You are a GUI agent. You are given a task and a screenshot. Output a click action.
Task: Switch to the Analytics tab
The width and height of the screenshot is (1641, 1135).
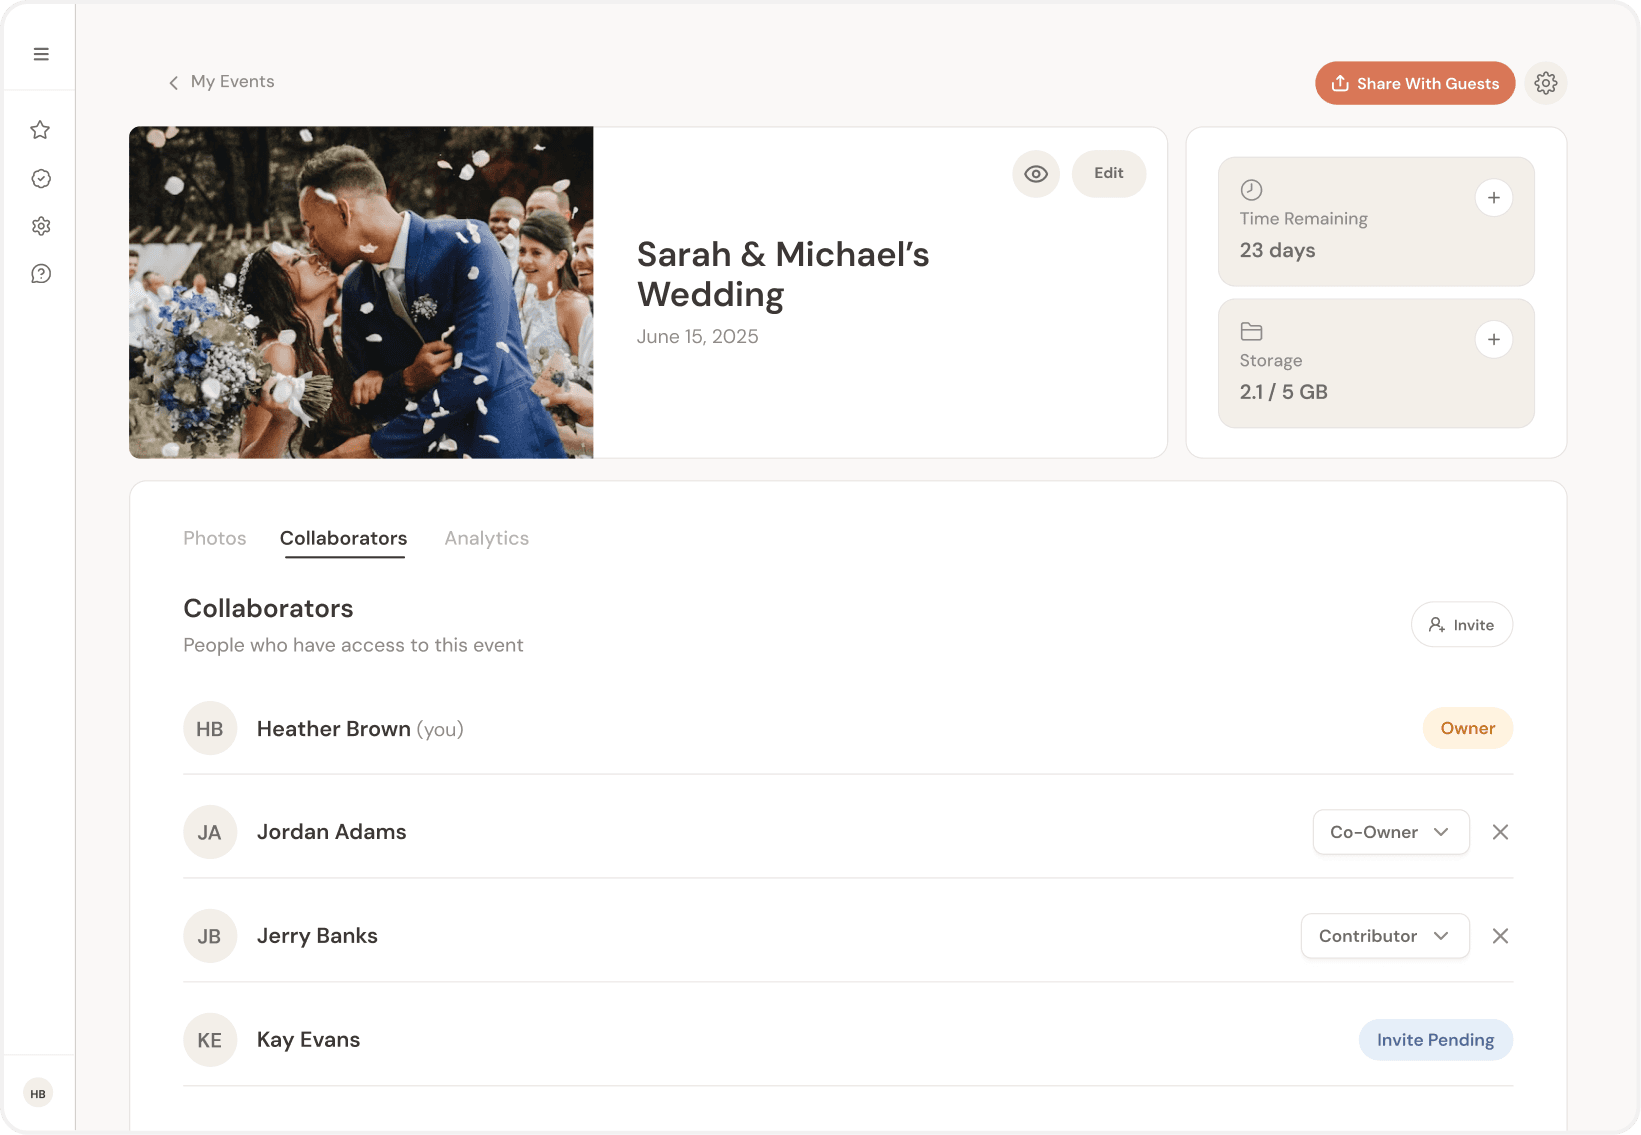(x=487, y=538)
